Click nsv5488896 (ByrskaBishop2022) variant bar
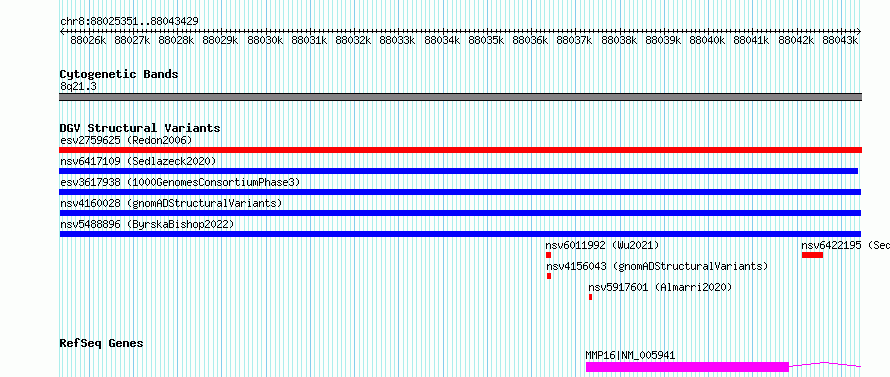This screenshot has height=377, width=890. point(460,234)
